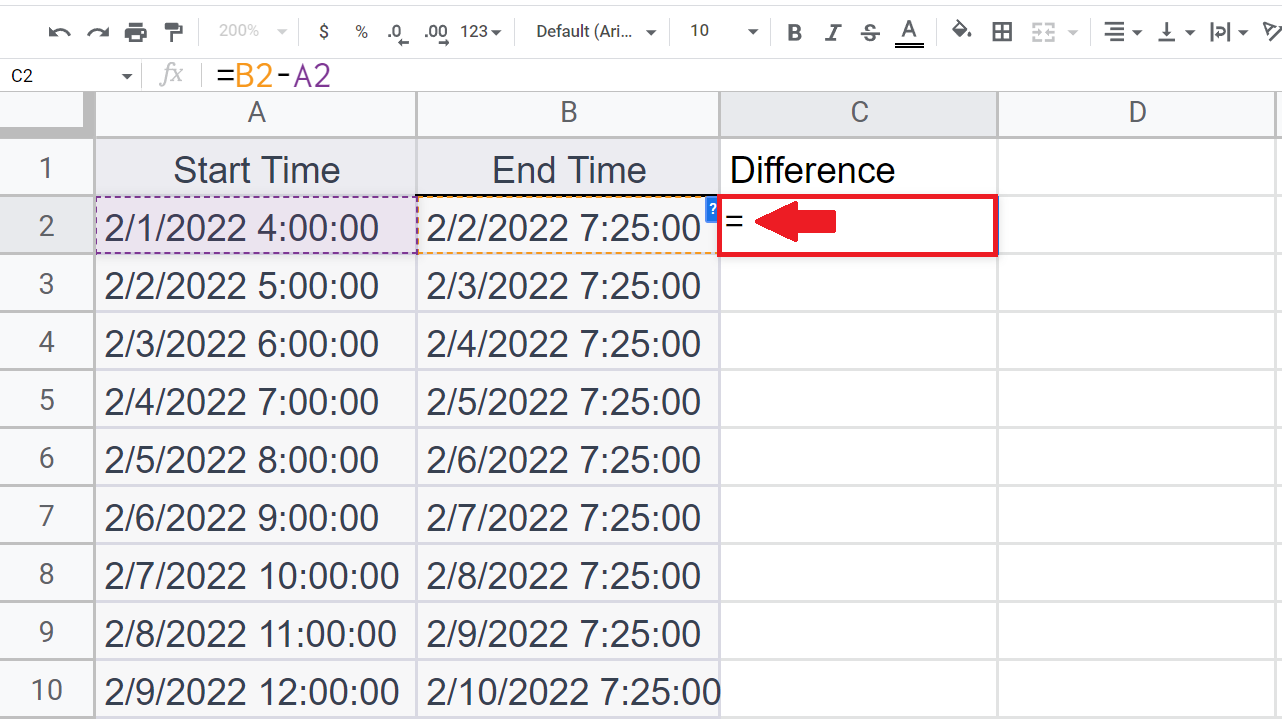
Task: Select cell with 2/7/2022 7:25:00
Action: 568,515
